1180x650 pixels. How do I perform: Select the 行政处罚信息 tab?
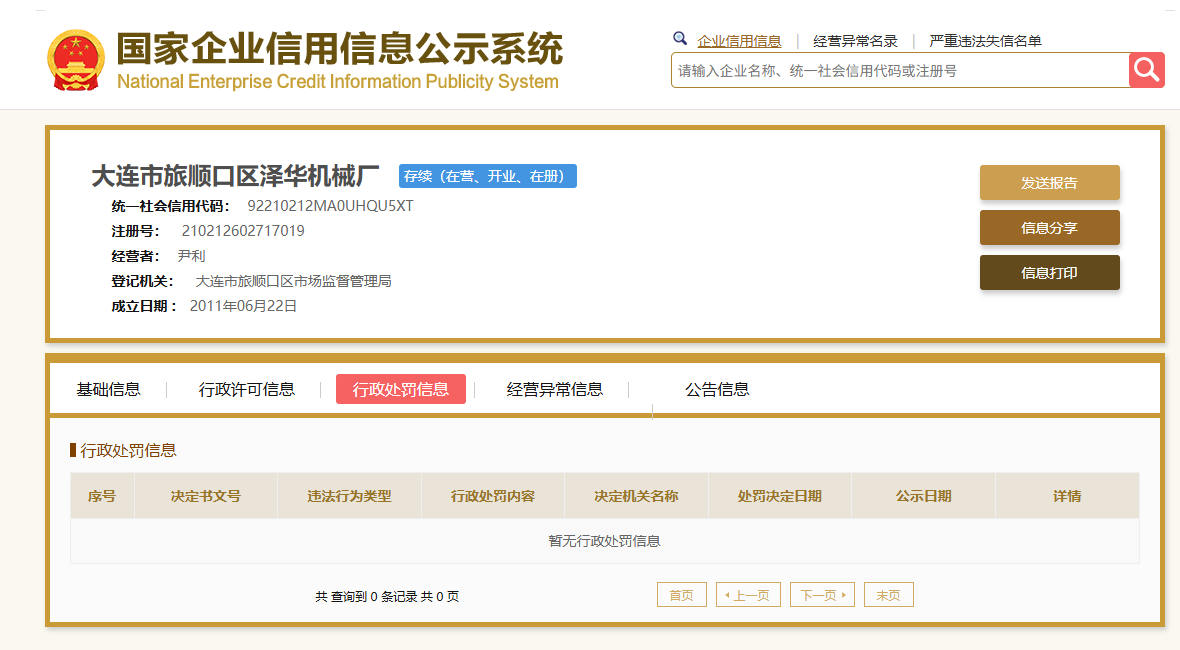pyautogui.click(x=400, y=389)
